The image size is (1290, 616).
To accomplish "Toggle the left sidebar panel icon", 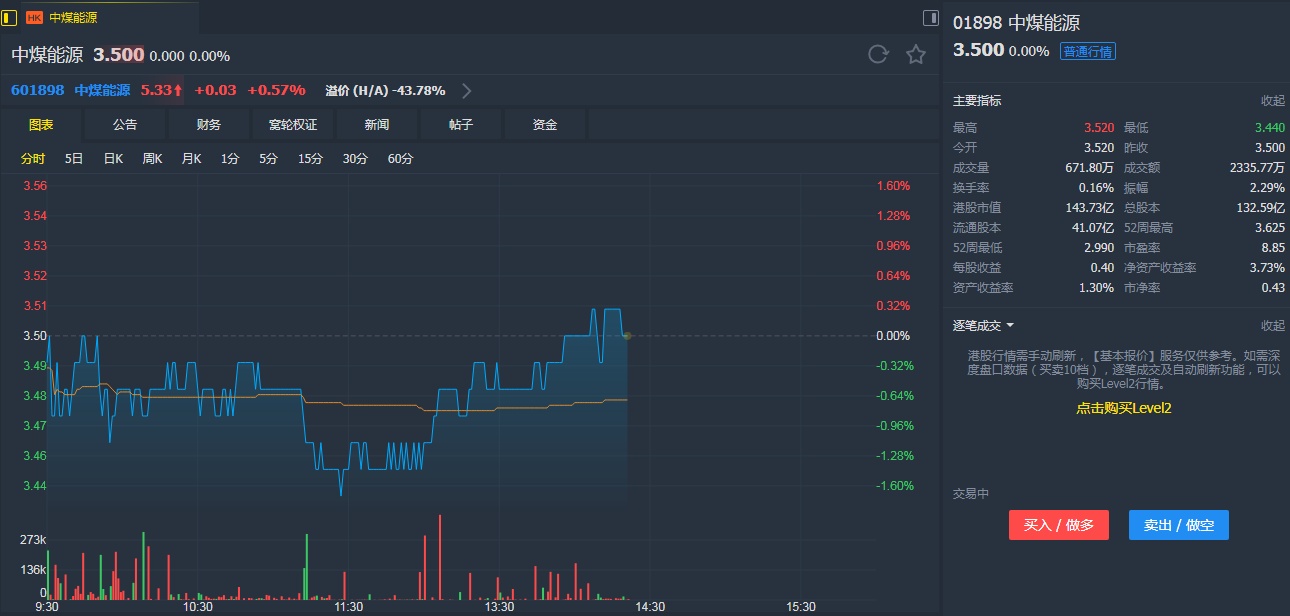I will (9, 17).
